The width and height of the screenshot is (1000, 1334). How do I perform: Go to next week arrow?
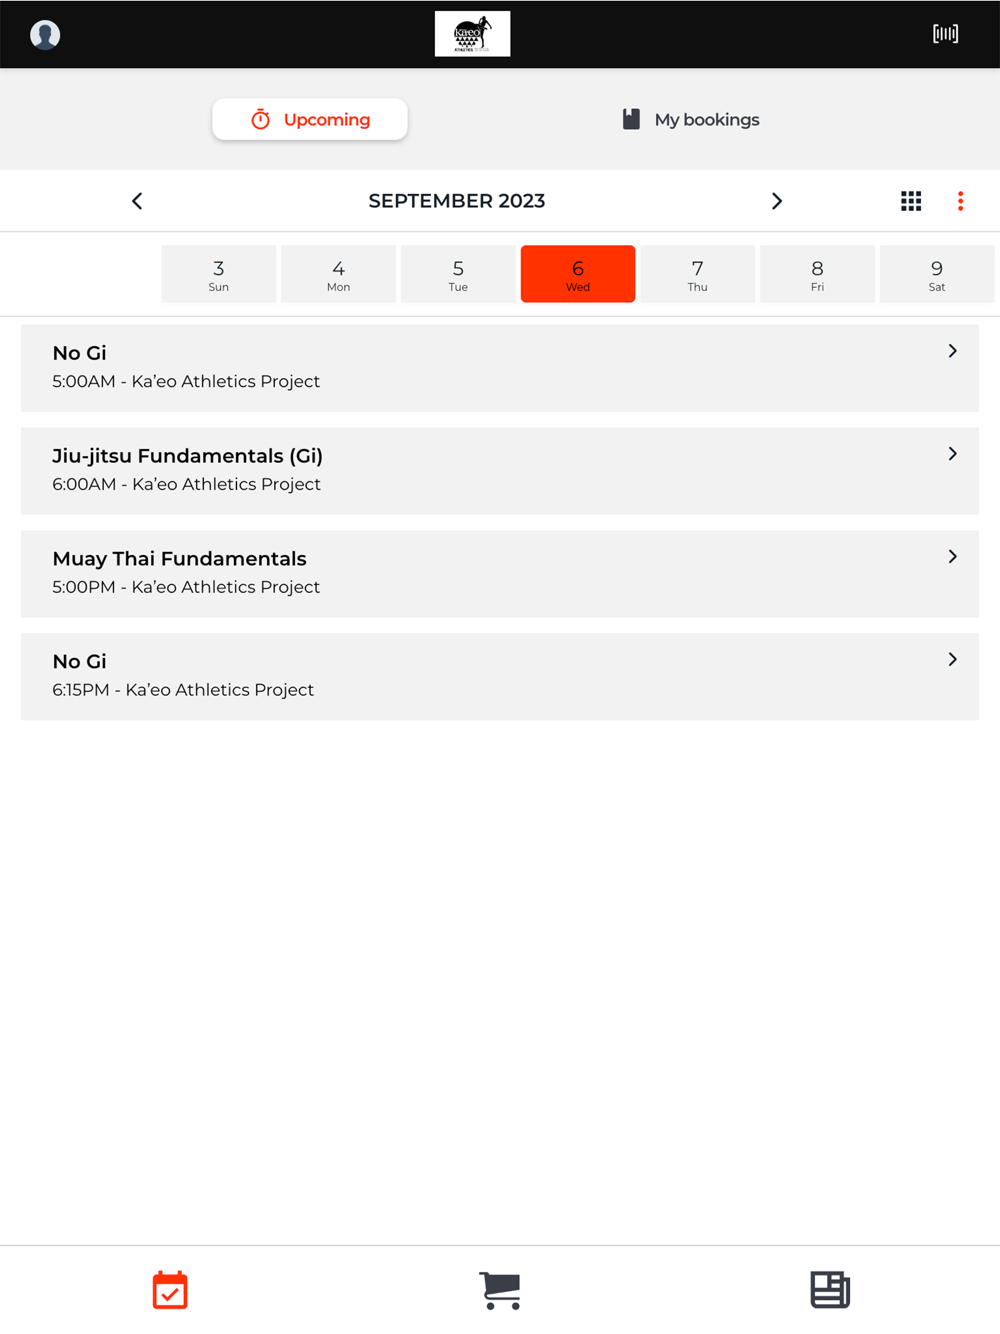[x=777, y=201]
